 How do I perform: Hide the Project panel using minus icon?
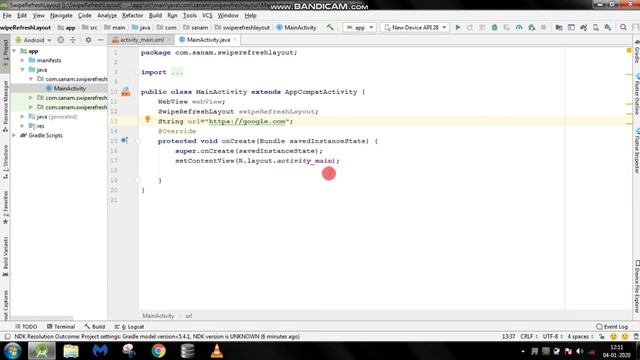point(101,40)
